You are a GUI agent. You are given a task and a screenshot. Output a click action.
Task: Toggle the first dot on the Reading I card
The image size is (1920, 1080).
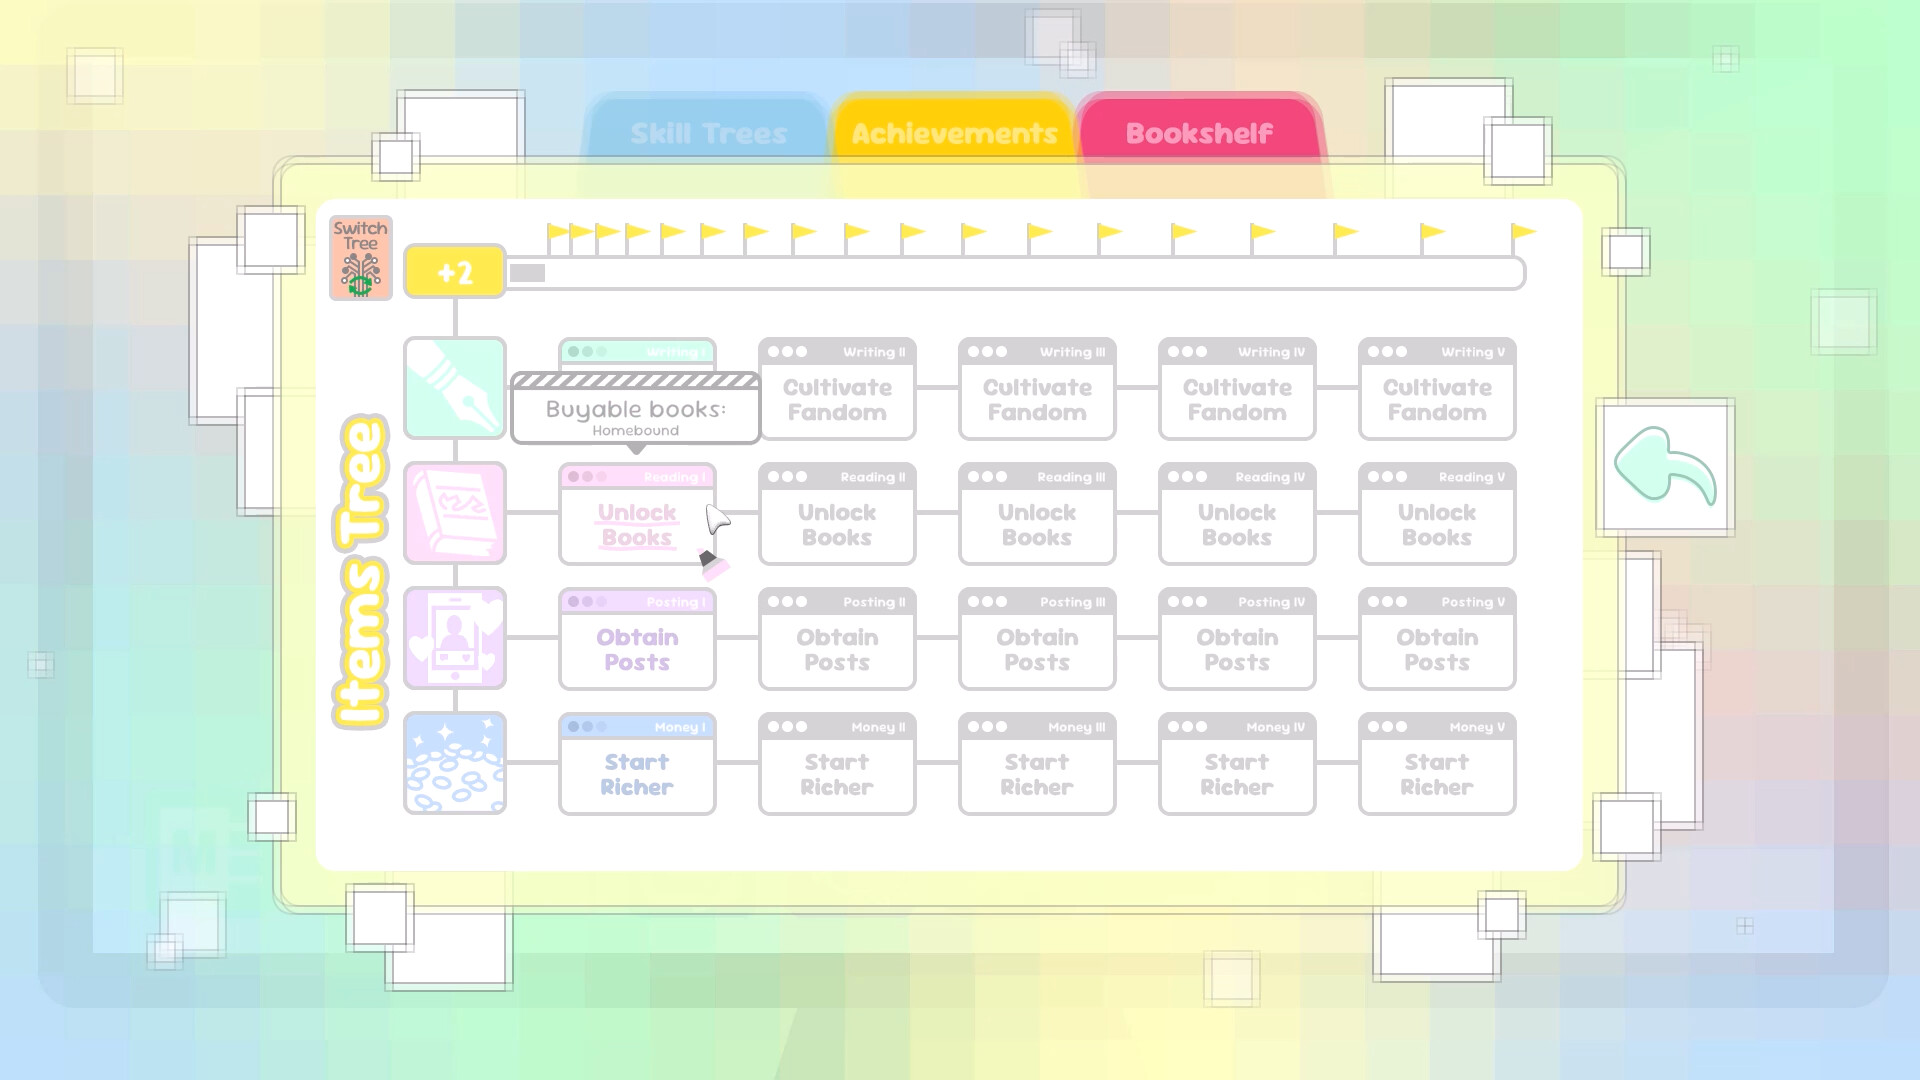point(573,477)
